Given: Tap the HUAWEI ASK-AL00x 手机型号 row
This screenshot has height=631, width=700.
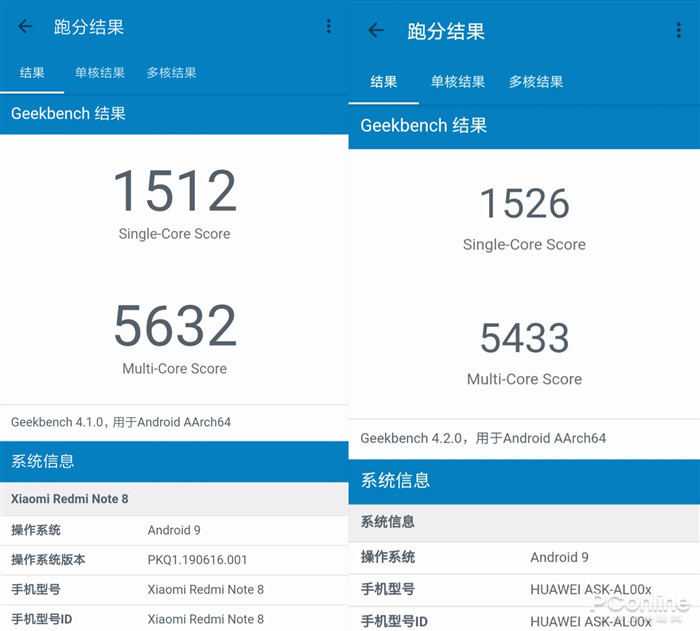Looking at the screenshot, I should [524, 589].
